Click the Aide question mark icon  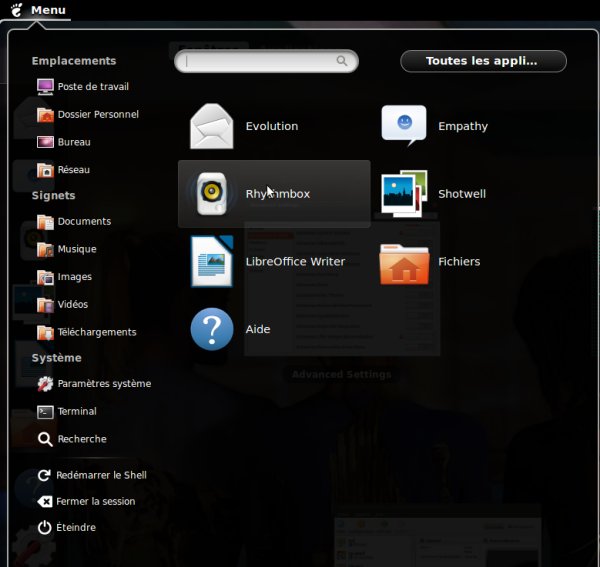(212, 329)
